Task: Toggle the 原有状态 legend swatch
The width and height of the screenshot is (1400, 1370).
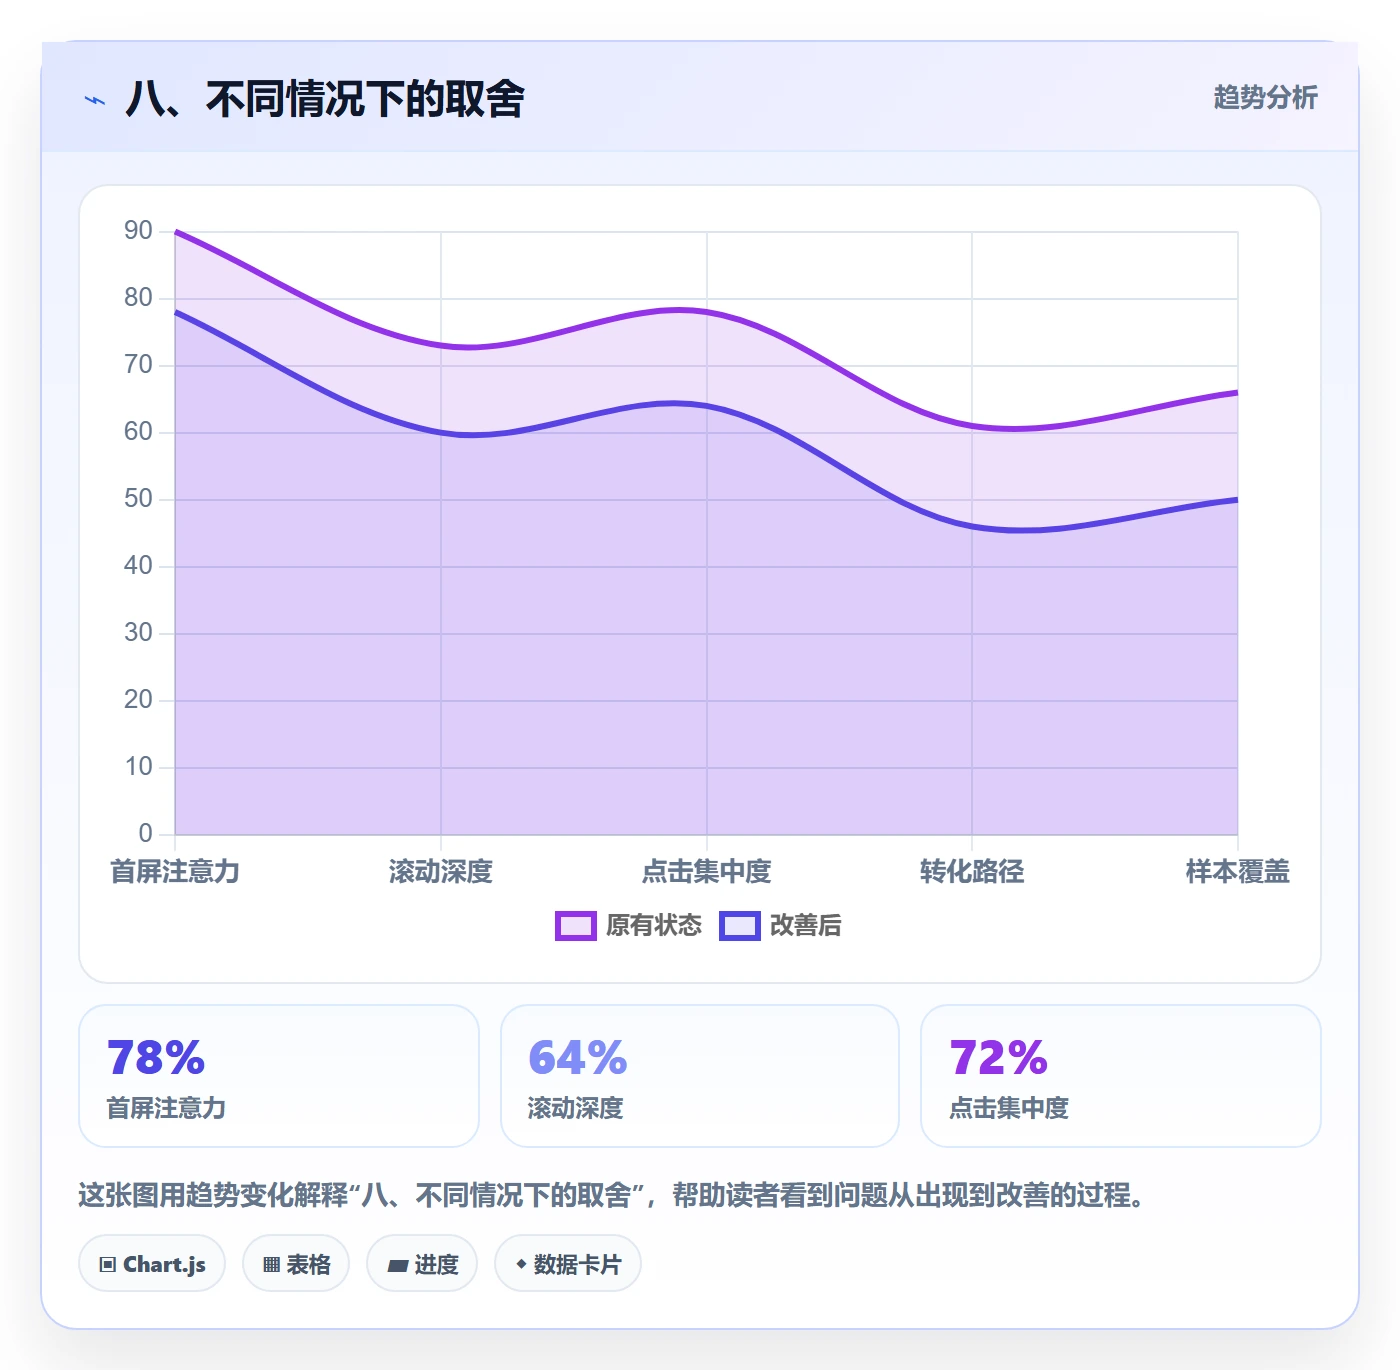Action: (x=575, y=926)
